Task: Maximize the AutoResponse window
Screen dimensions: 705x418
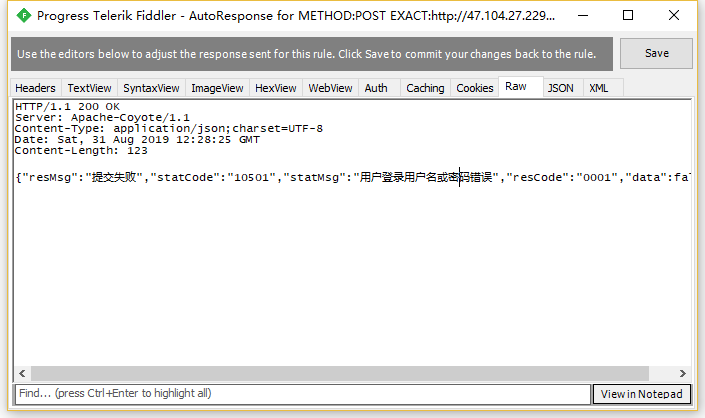Action: coord(628,16)
